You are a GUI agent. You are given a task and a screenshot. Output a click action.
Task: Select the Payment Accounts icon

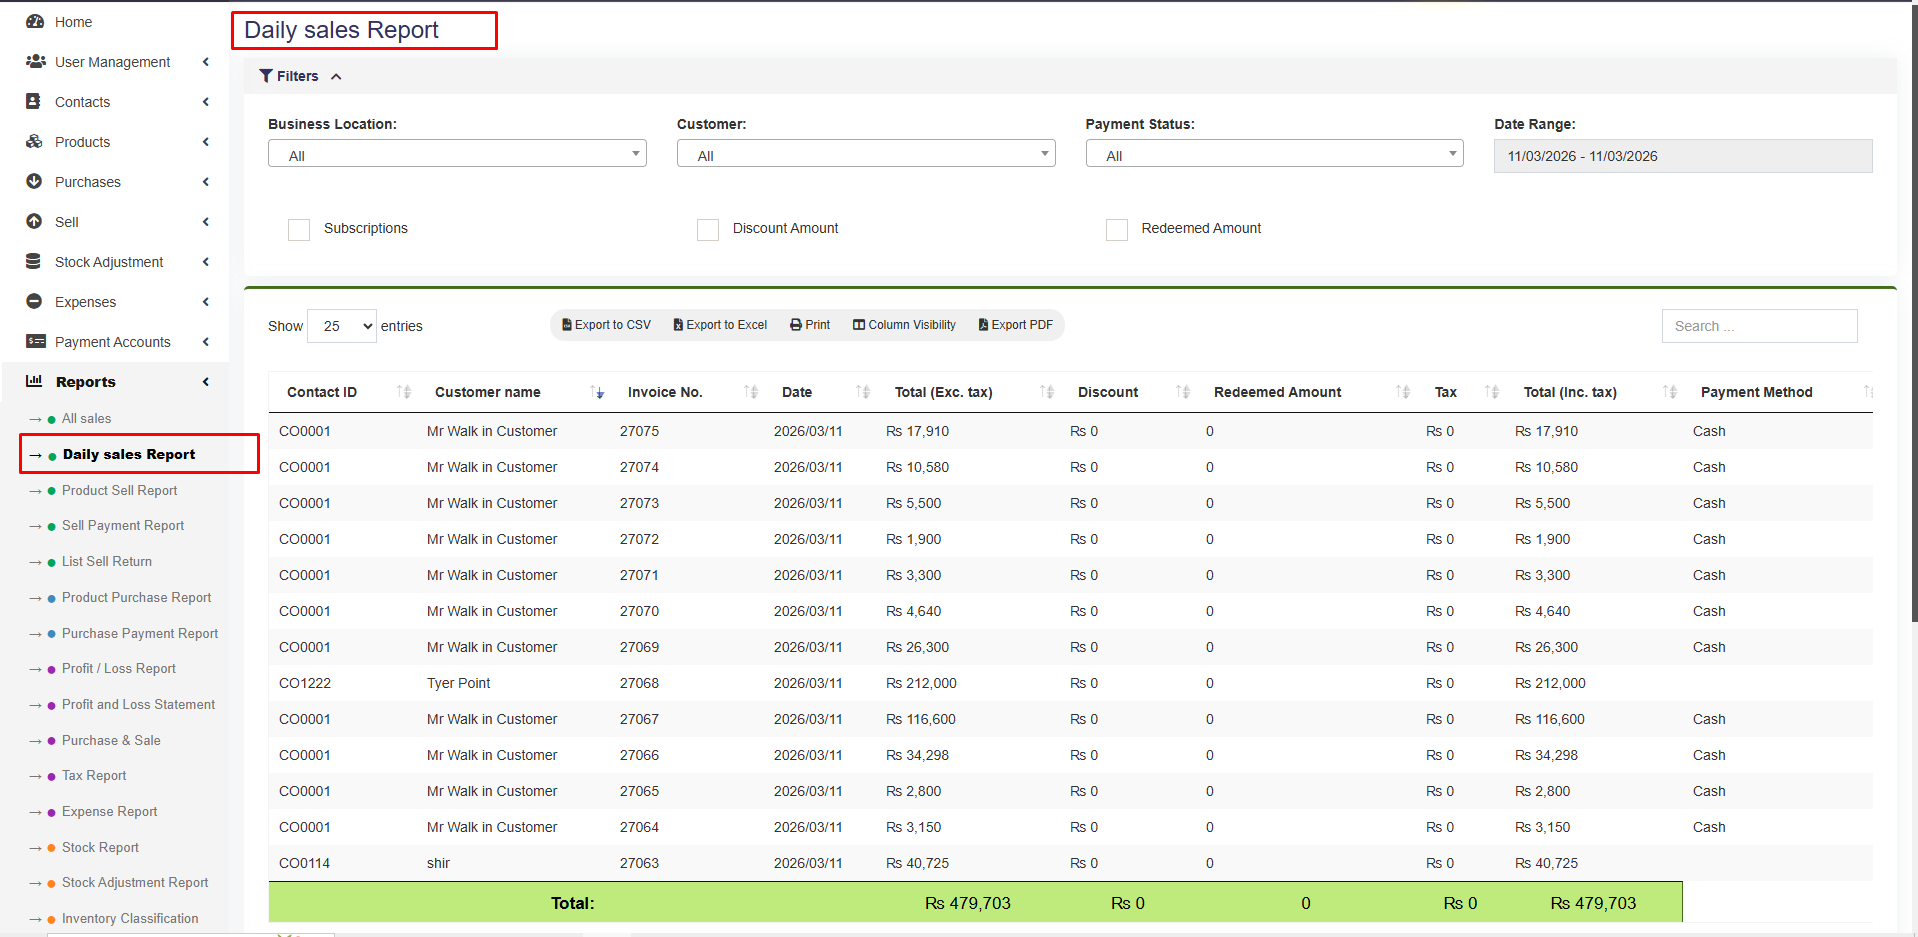tap(35, 341)
